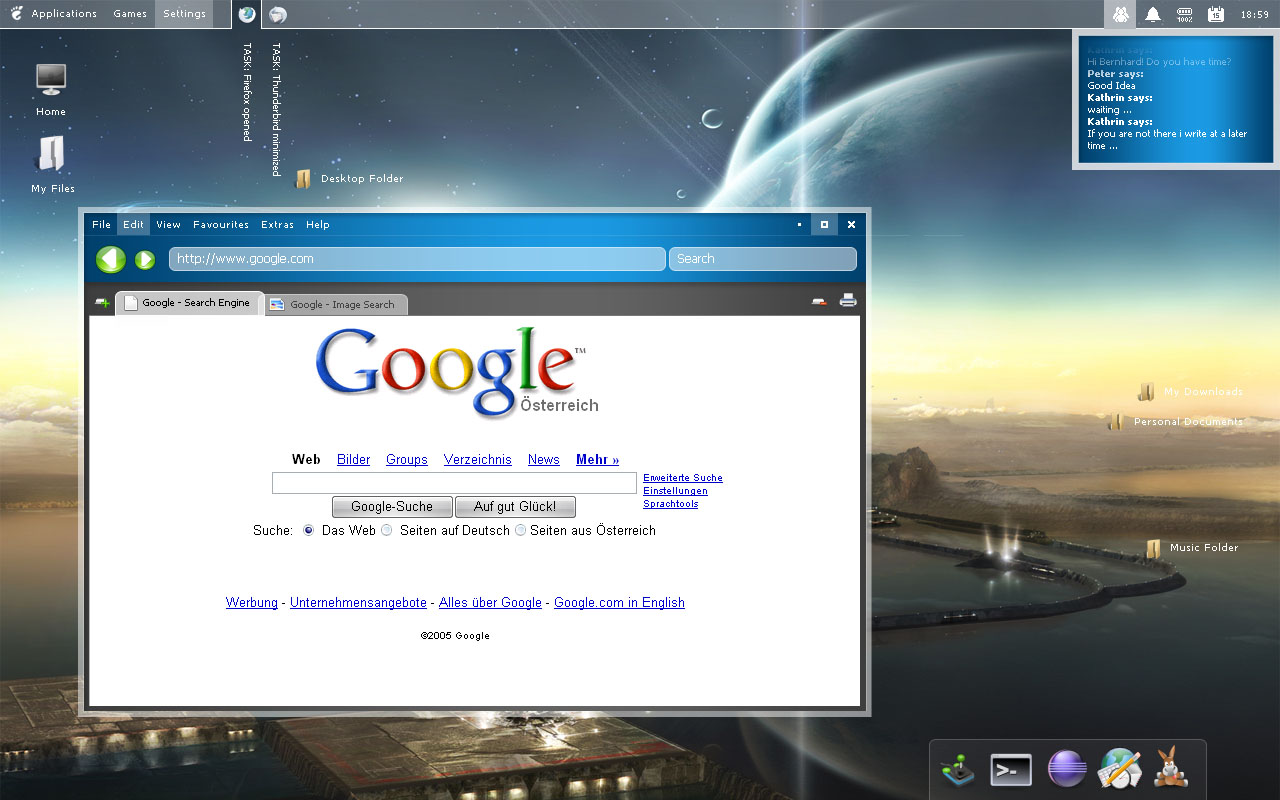Open the messenger contacts panel icon
The height and width of the screenshot is (800, 1280).
point(1120,14)
